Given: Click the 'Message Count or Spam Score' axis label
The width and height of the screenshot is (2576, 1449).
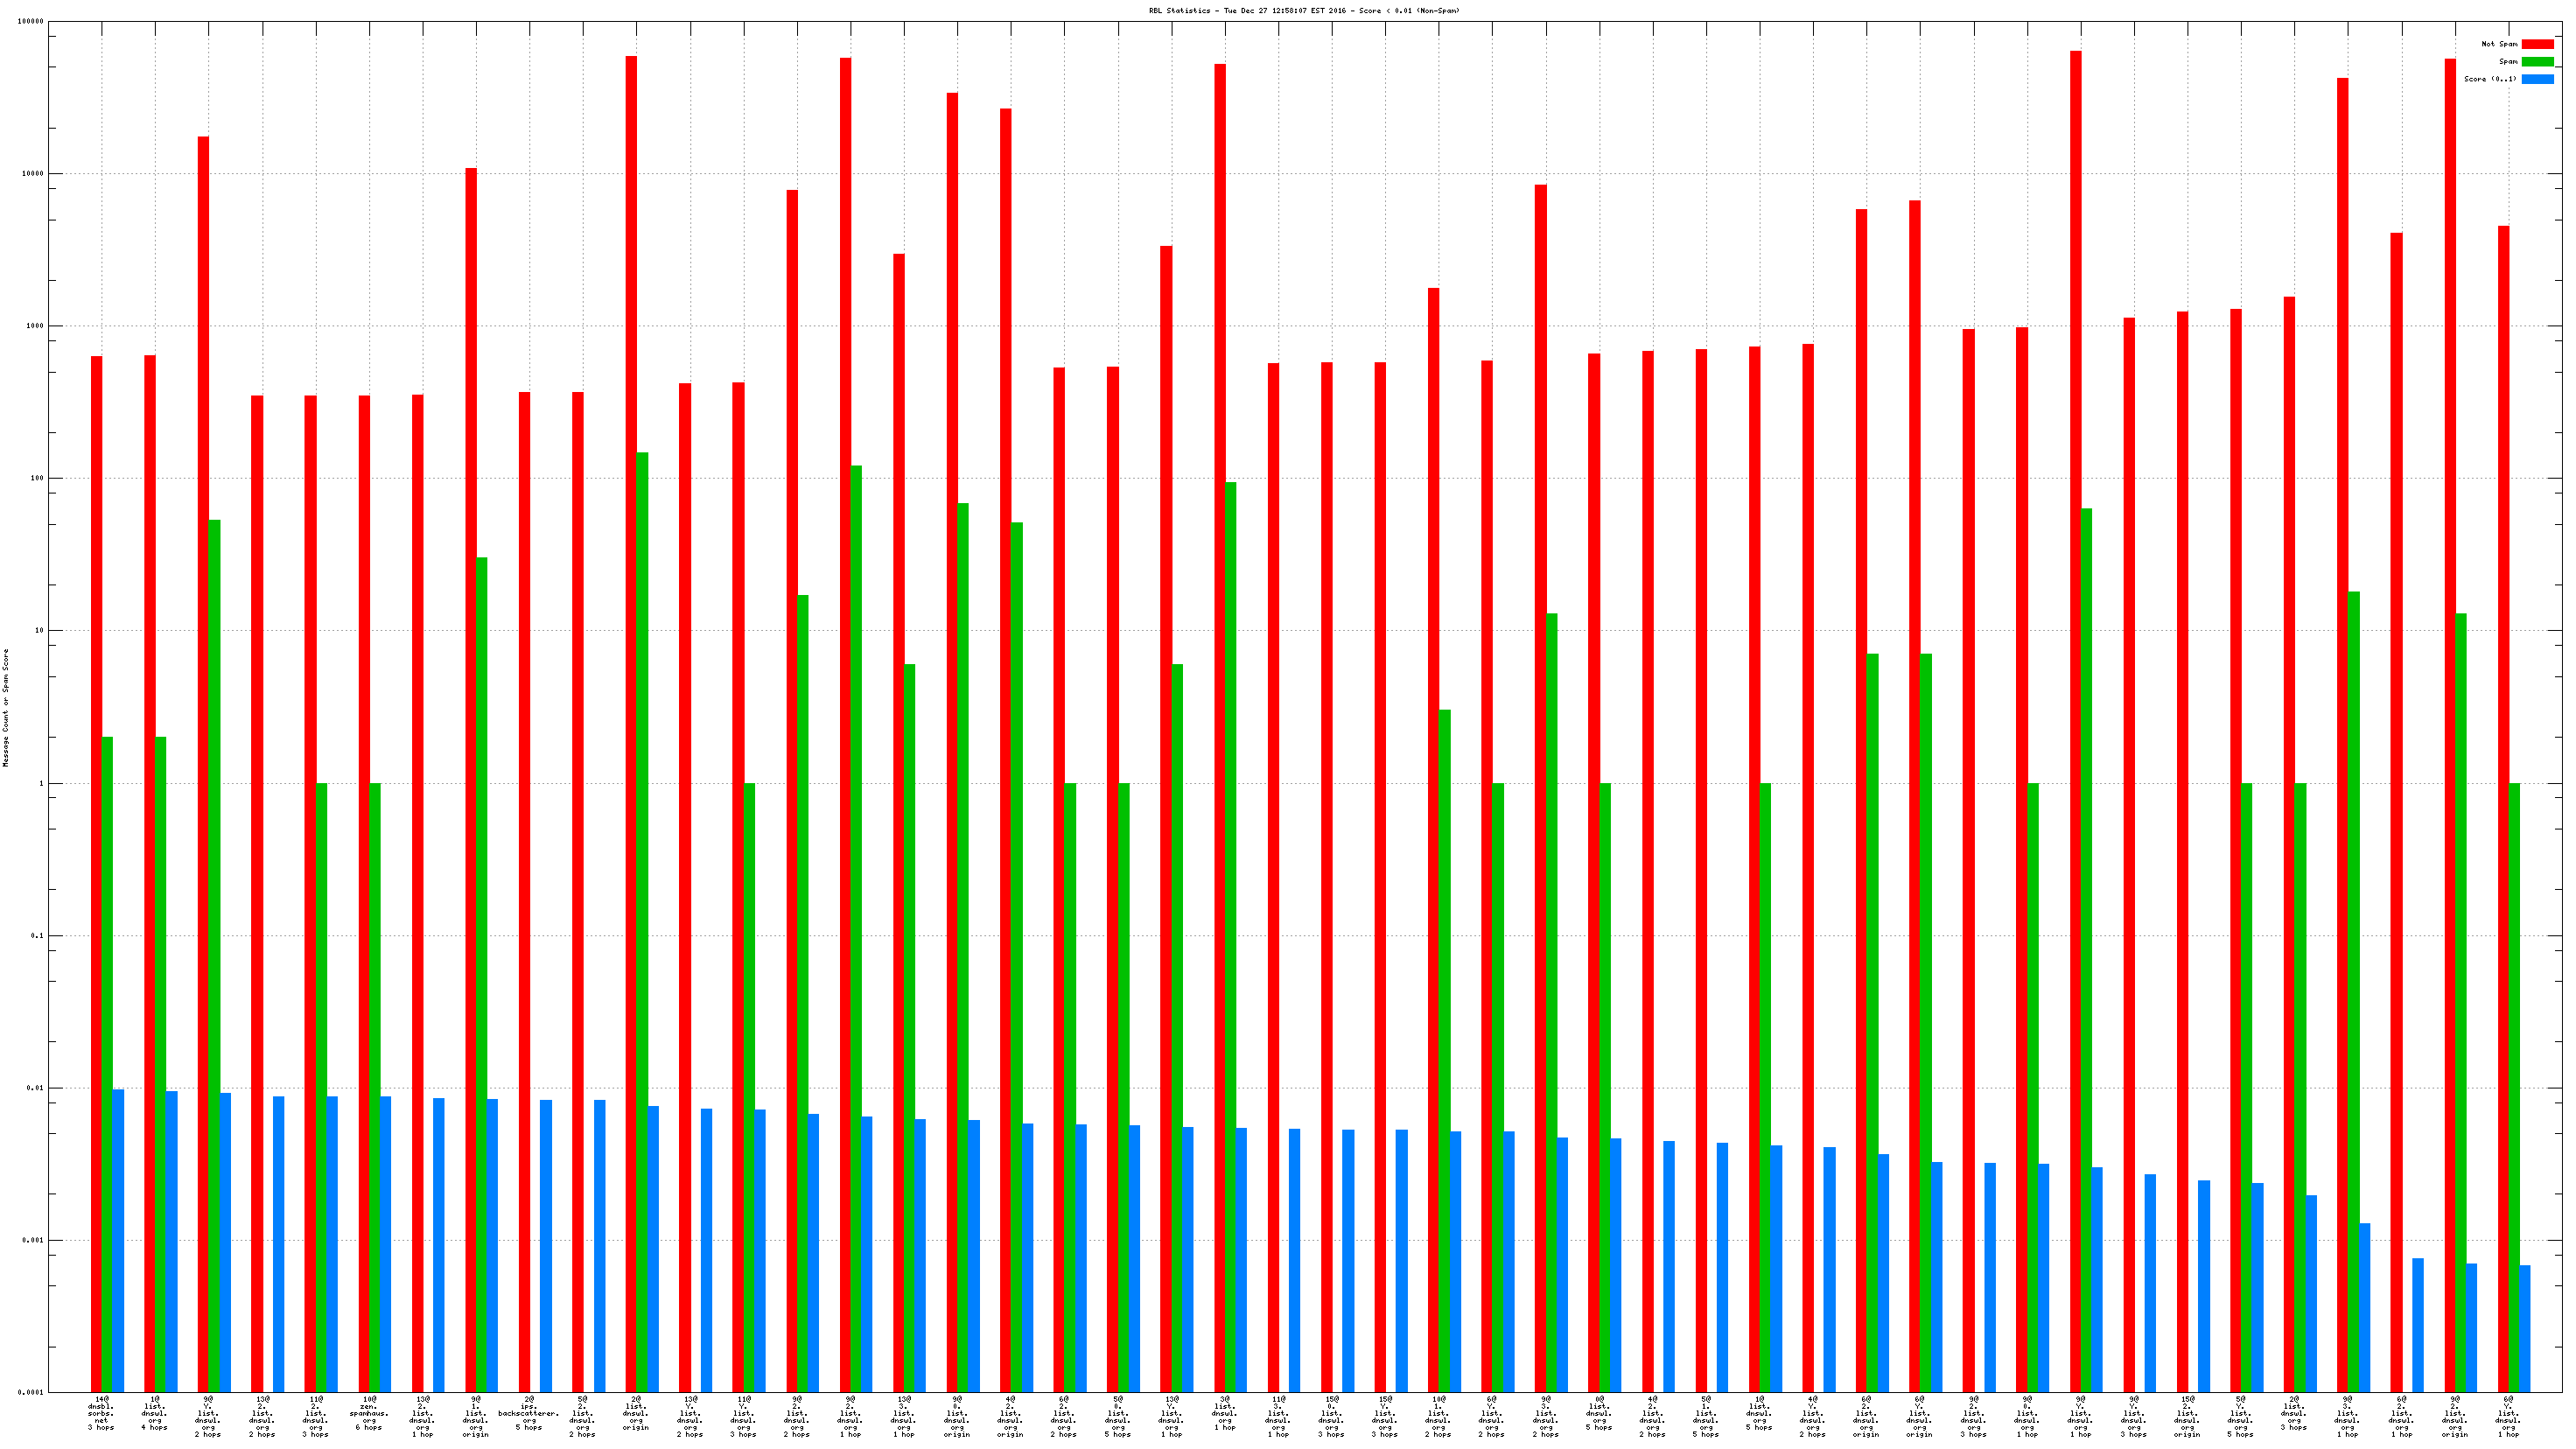Looking at the screenshot, I should 6,707.
